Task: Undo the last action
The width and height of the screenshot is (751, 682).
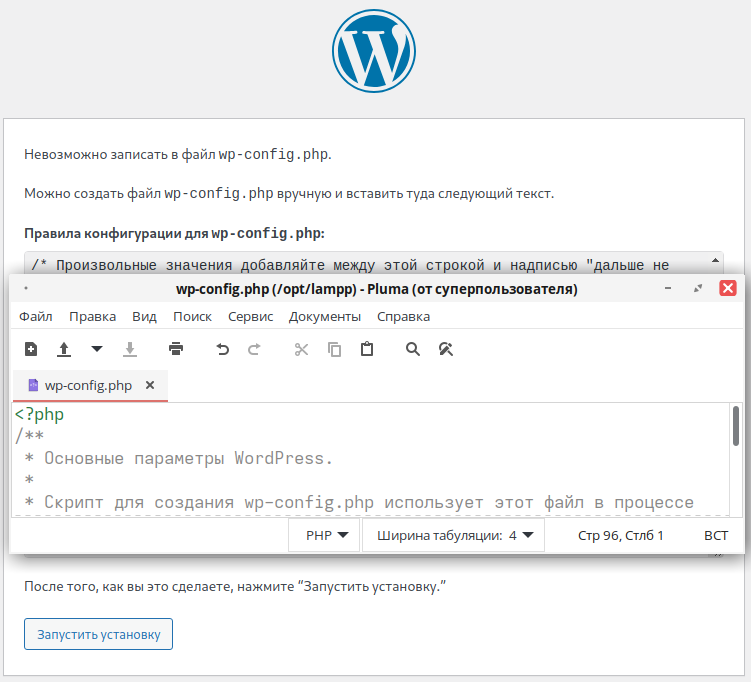Action: click(x=222, y=349)
